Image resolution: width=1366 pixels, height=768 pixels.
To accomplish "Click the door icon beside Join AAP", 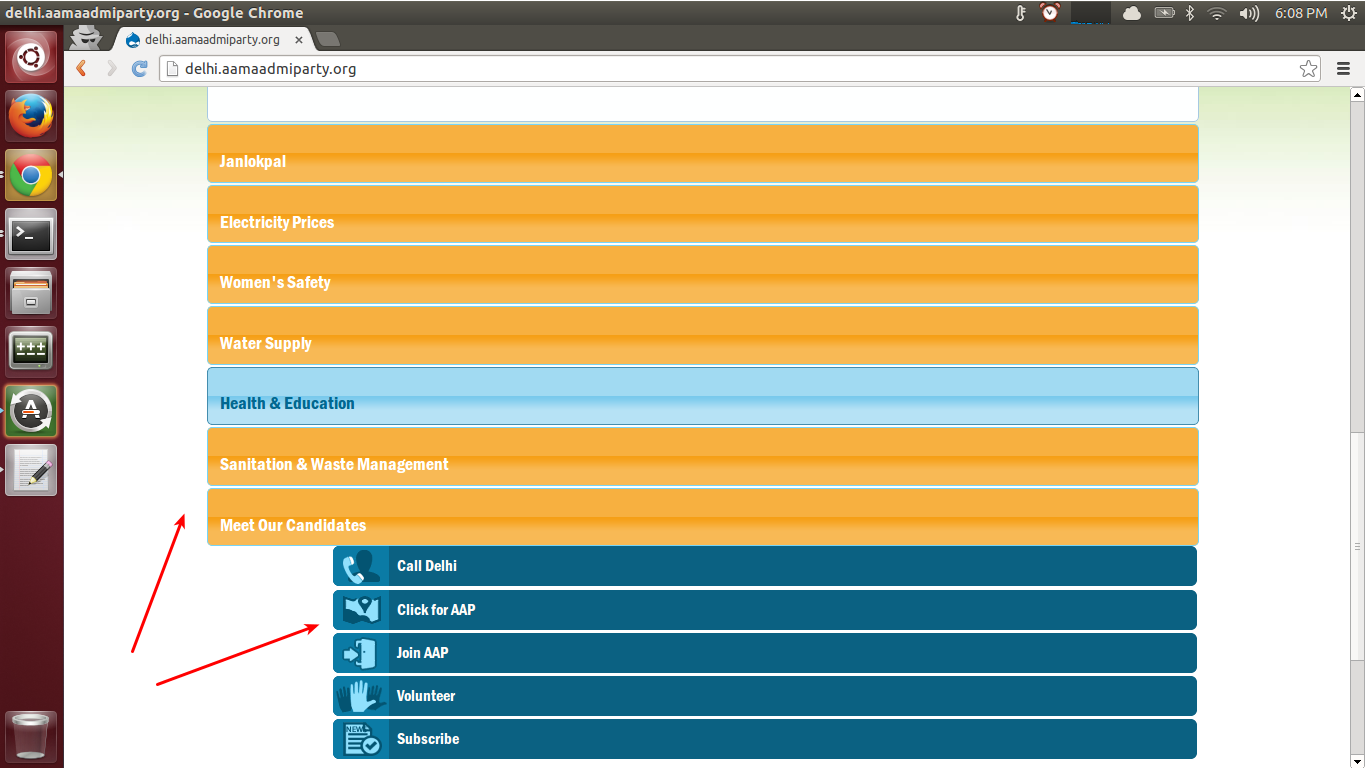I will pos(361,653).
